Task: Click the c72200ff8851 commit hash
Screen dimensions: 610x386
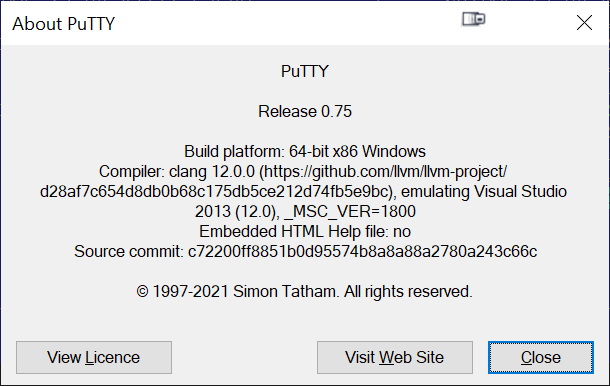Action: click(363, 251)
